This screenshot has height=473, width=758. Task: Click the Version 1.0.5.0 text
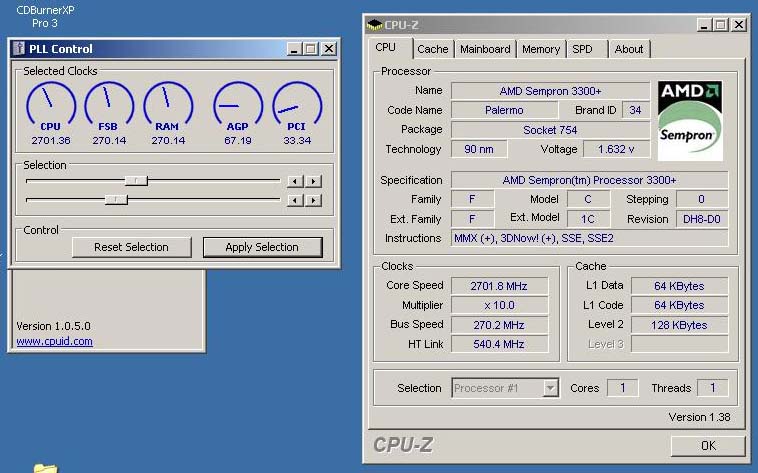[54, 326]
